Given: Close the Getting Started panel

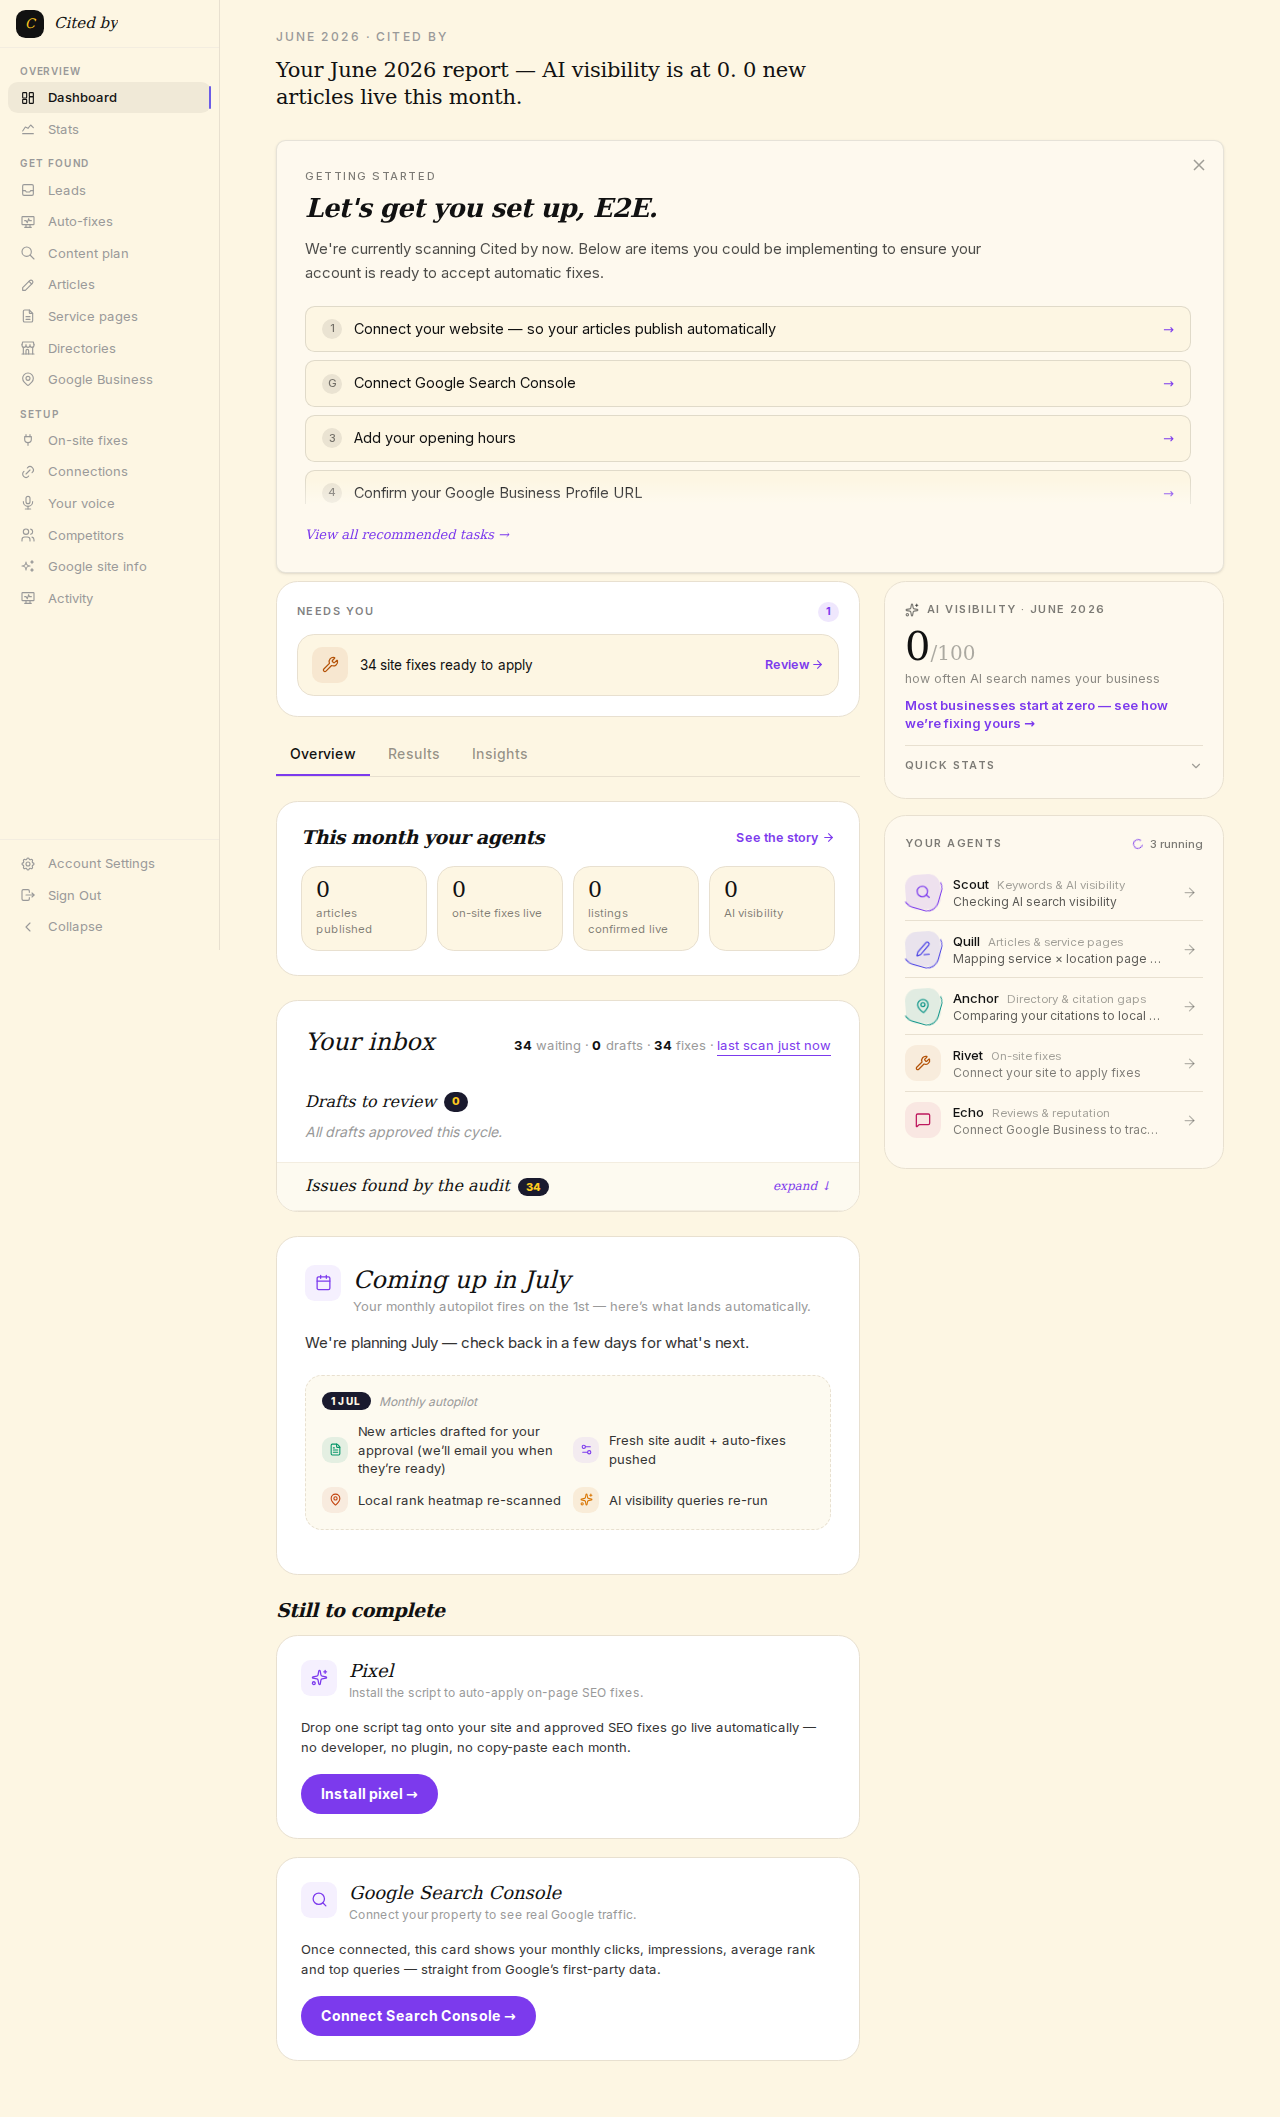Looking at the screenshot, I should coord(1199,165).
